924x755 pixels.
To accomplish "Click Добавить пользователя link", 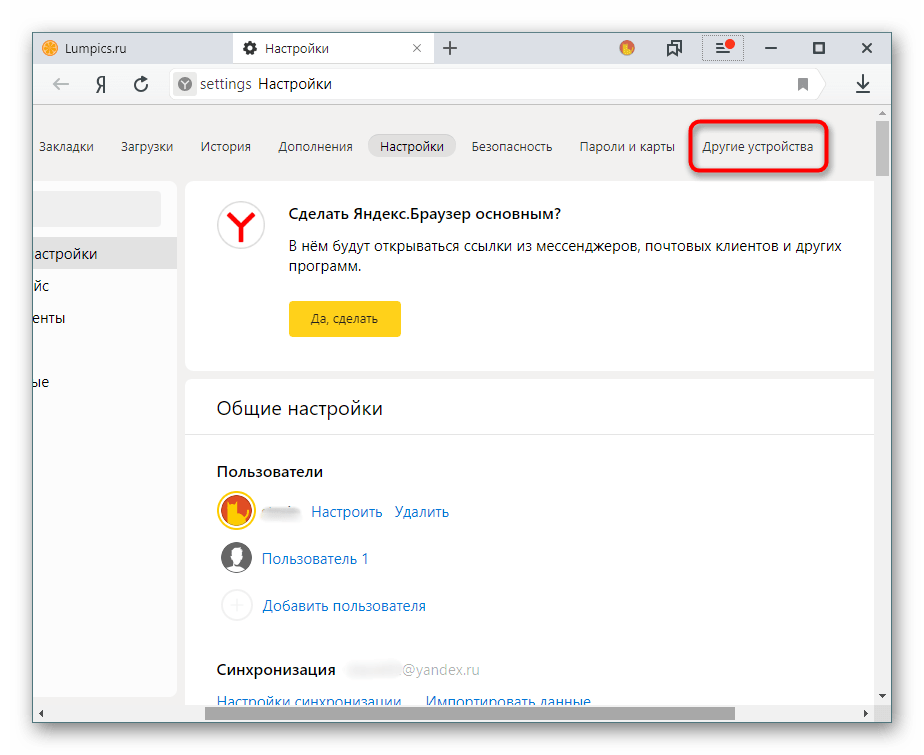I will click(344, 606).
